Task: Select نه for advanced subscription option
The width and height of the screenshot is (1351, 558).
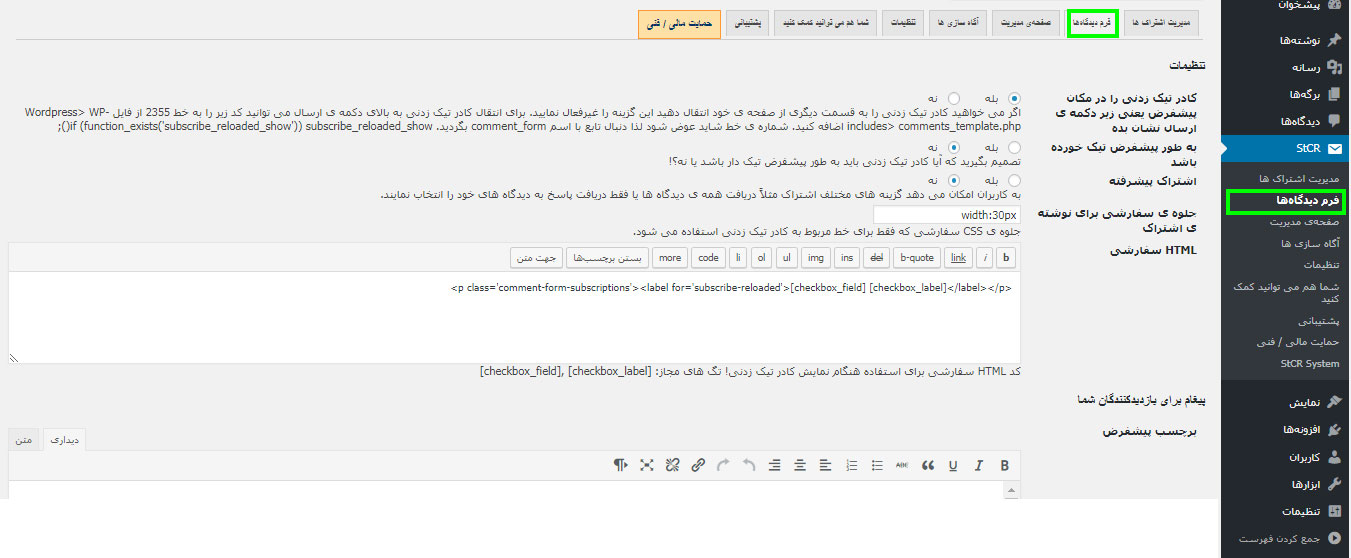Action: pyautogui.click(x=954, y=180)
